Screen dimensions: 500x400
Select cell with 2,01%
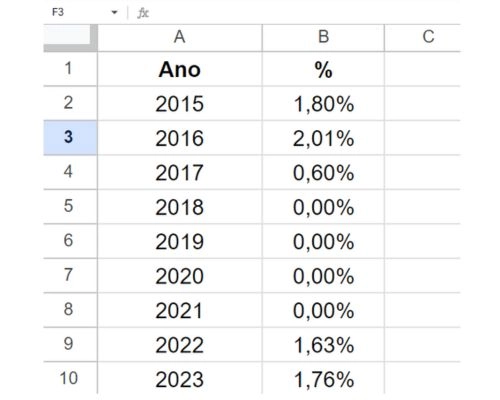(323, 138)
